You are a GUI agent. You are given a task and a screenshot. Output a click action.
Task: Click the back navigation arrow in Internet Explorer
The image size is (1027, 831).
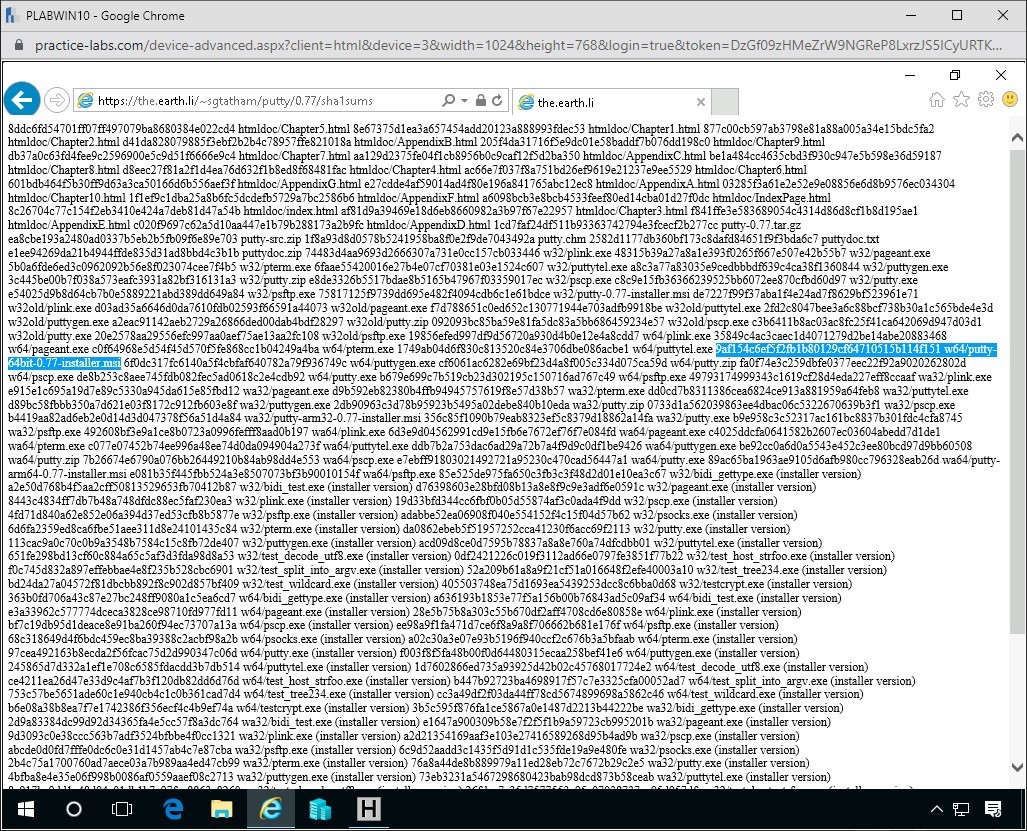click(x=22, y=99)
